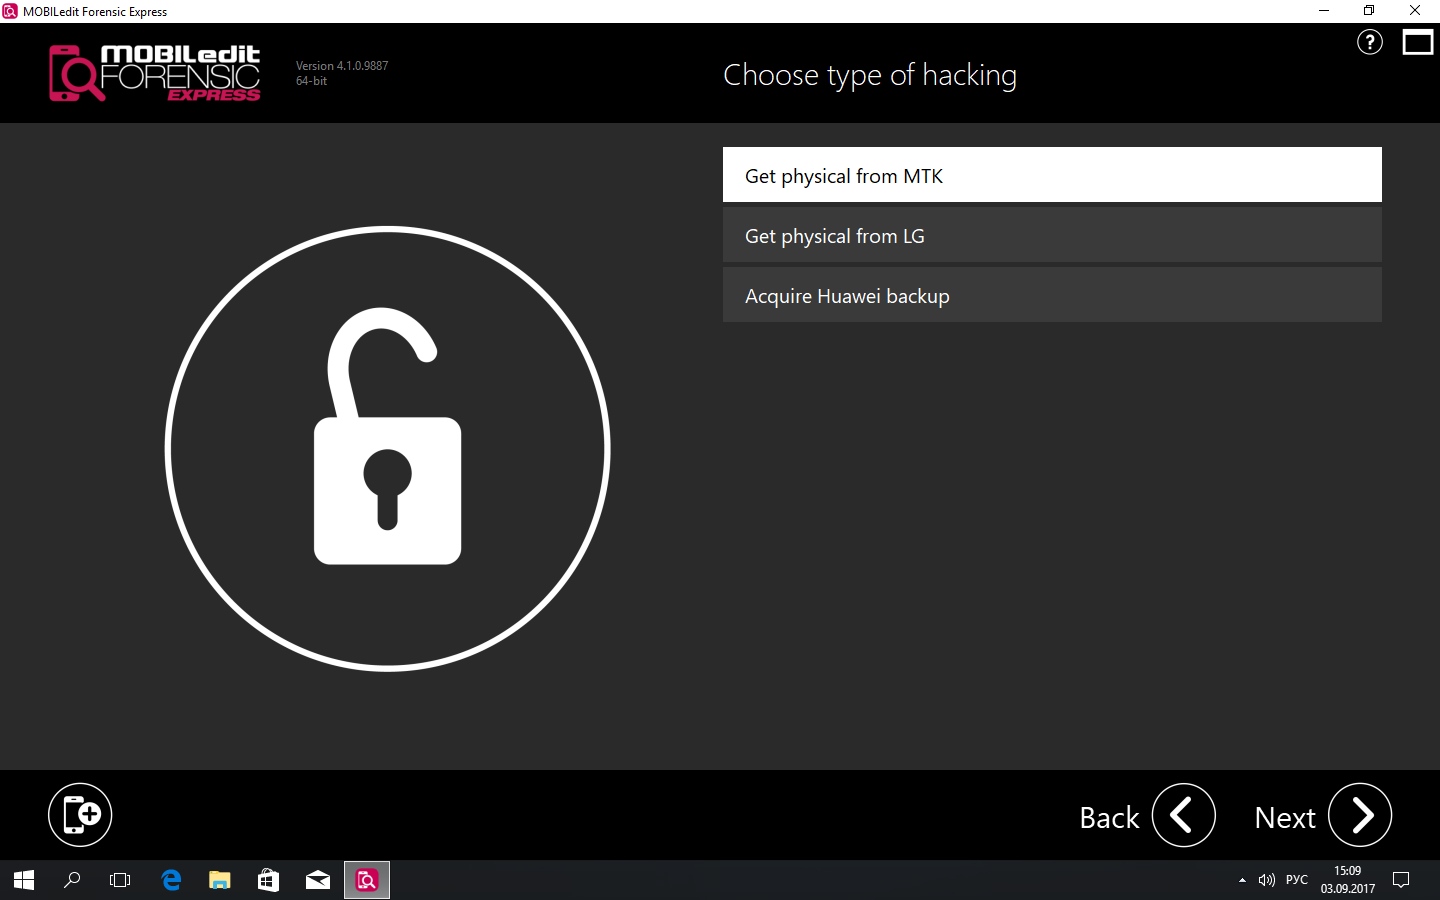Image resolution: width=1440 pixels, height=900 pixels.
Task: Open Windows taskbar search
Action: click(x=72, y=880)
